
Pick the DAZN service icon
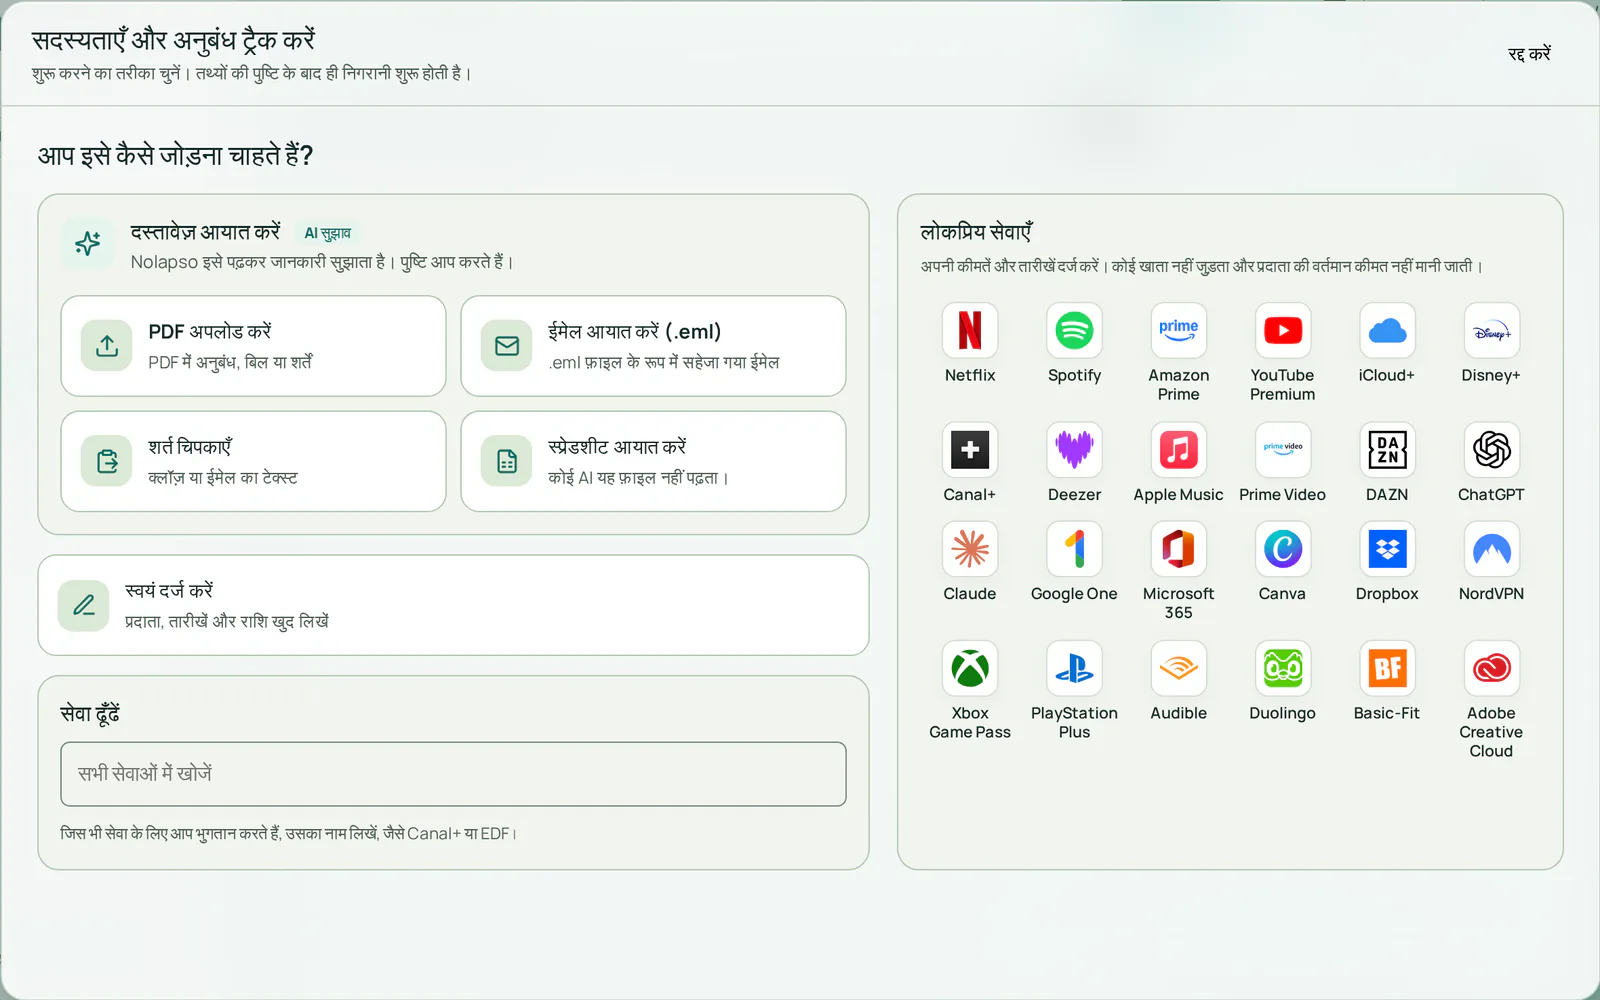[1387, 449]
